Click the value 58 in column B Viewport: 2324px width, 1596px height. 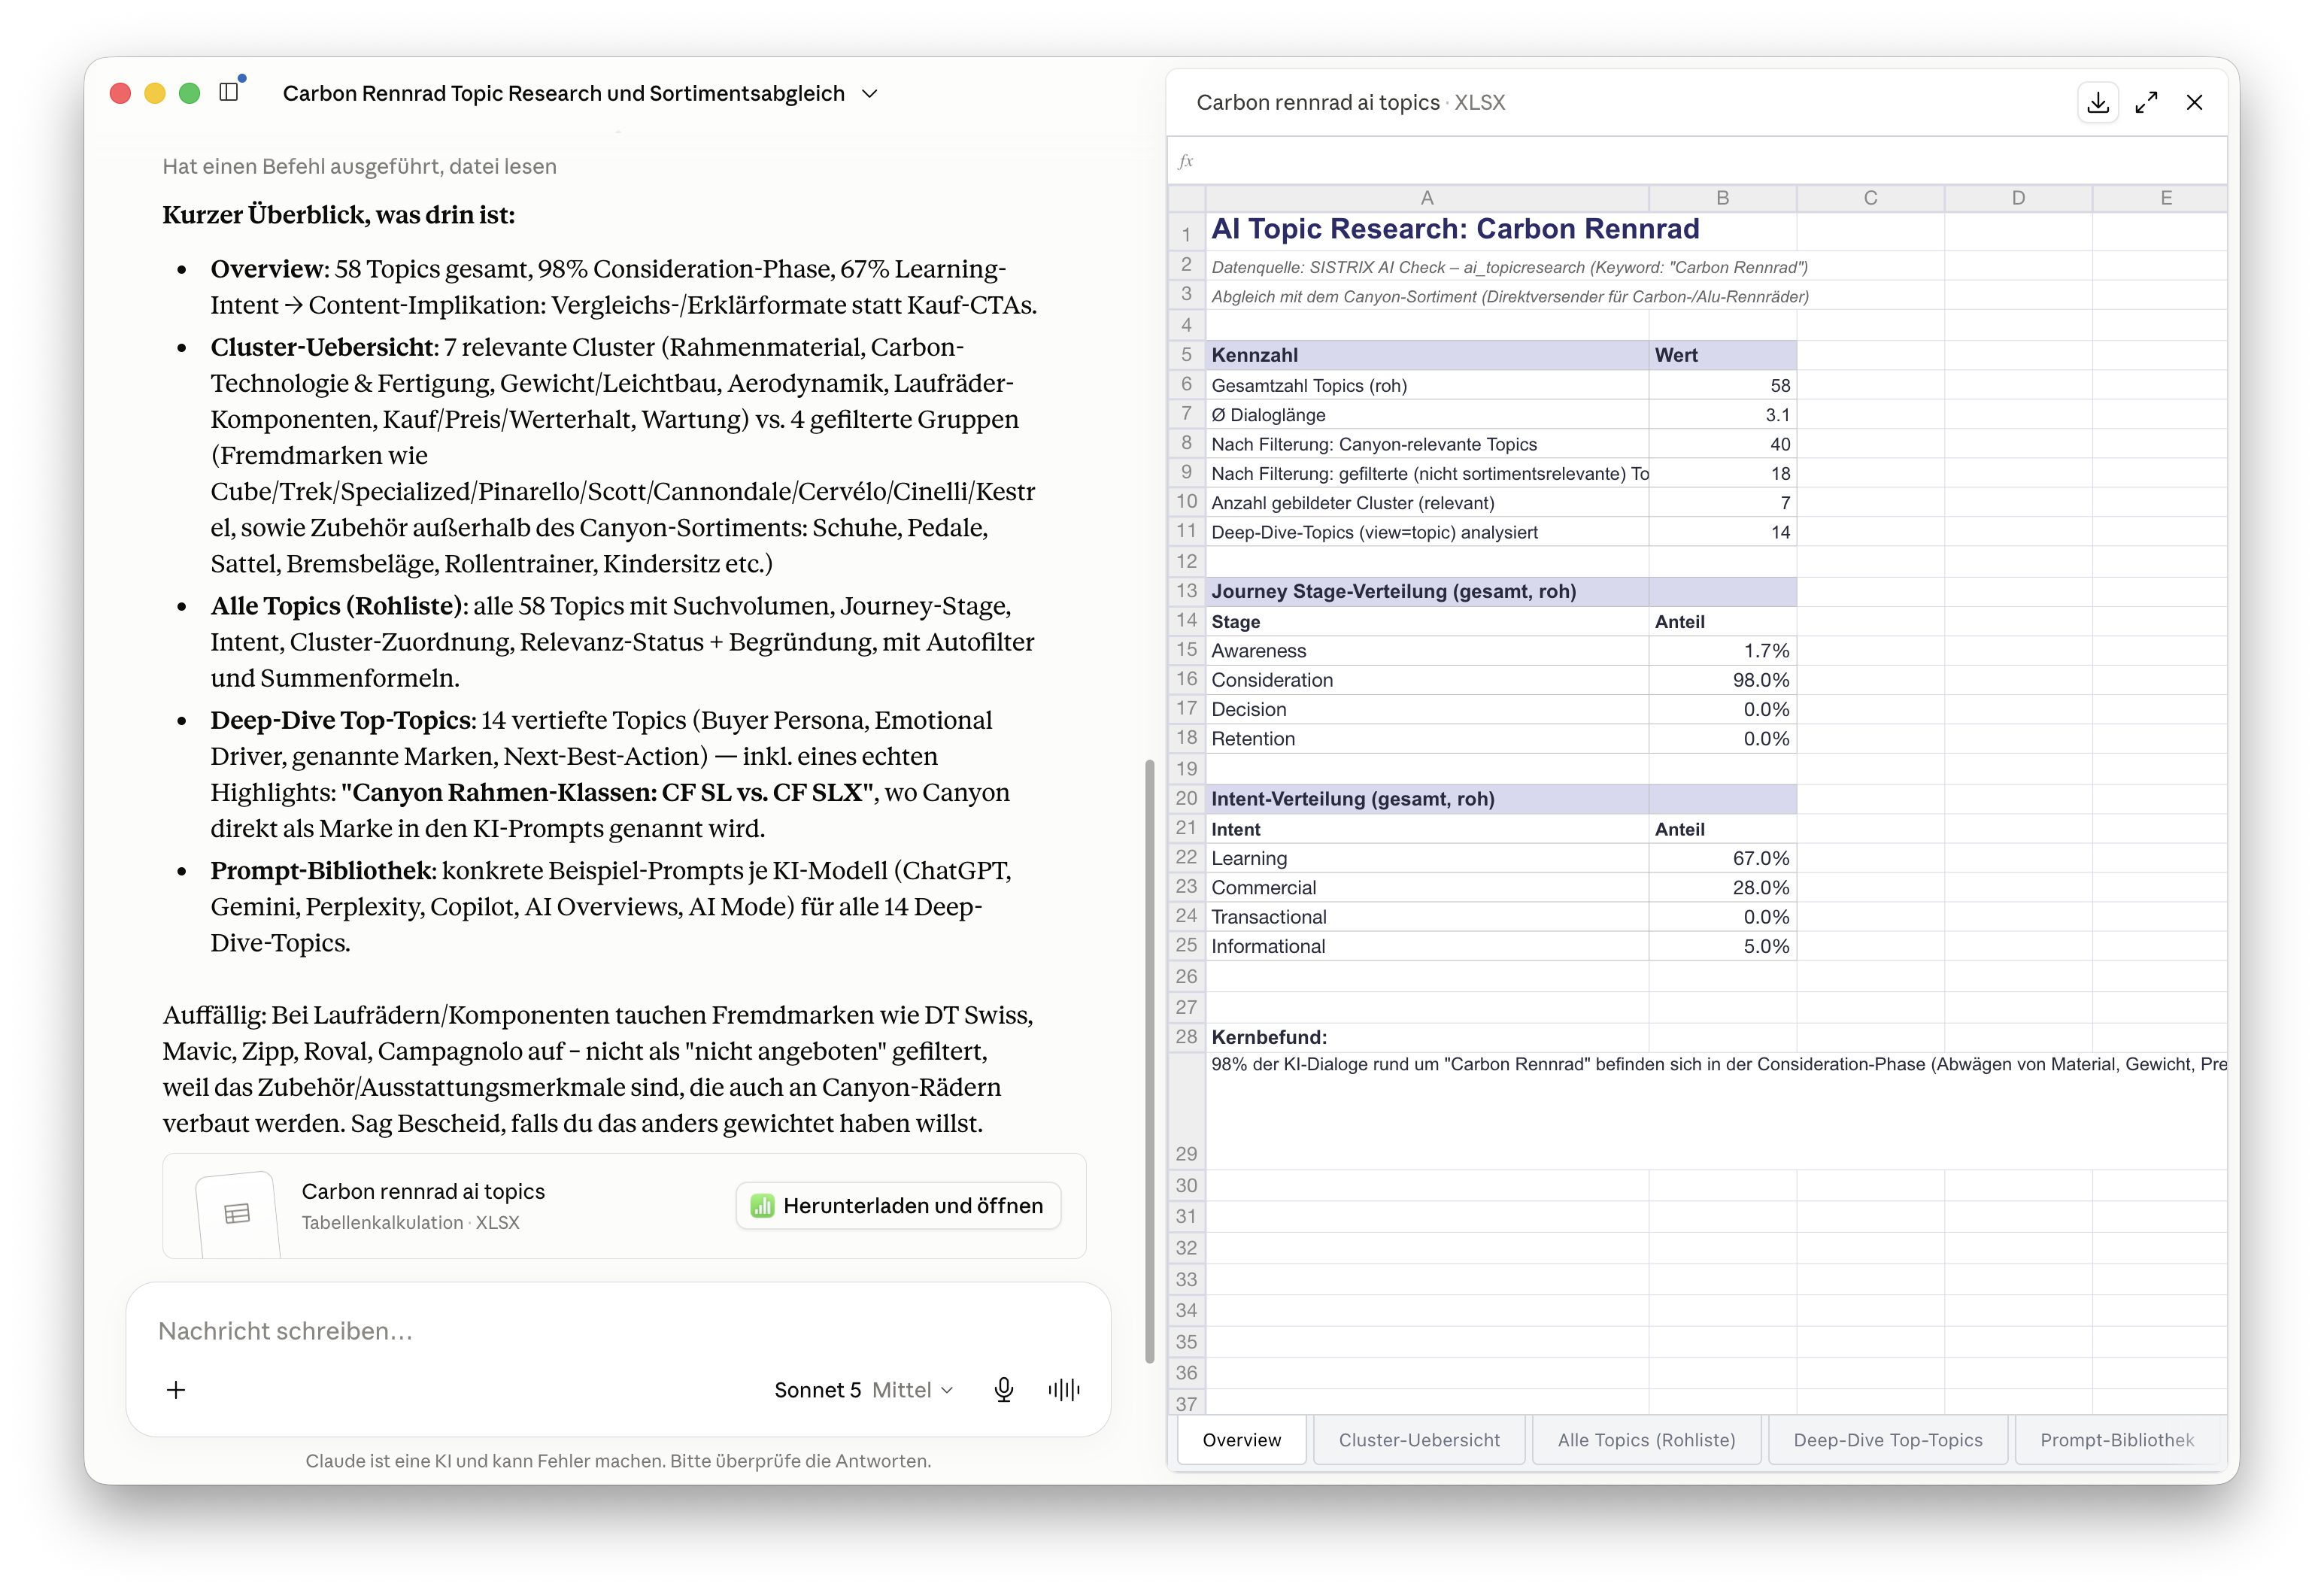1722,385
